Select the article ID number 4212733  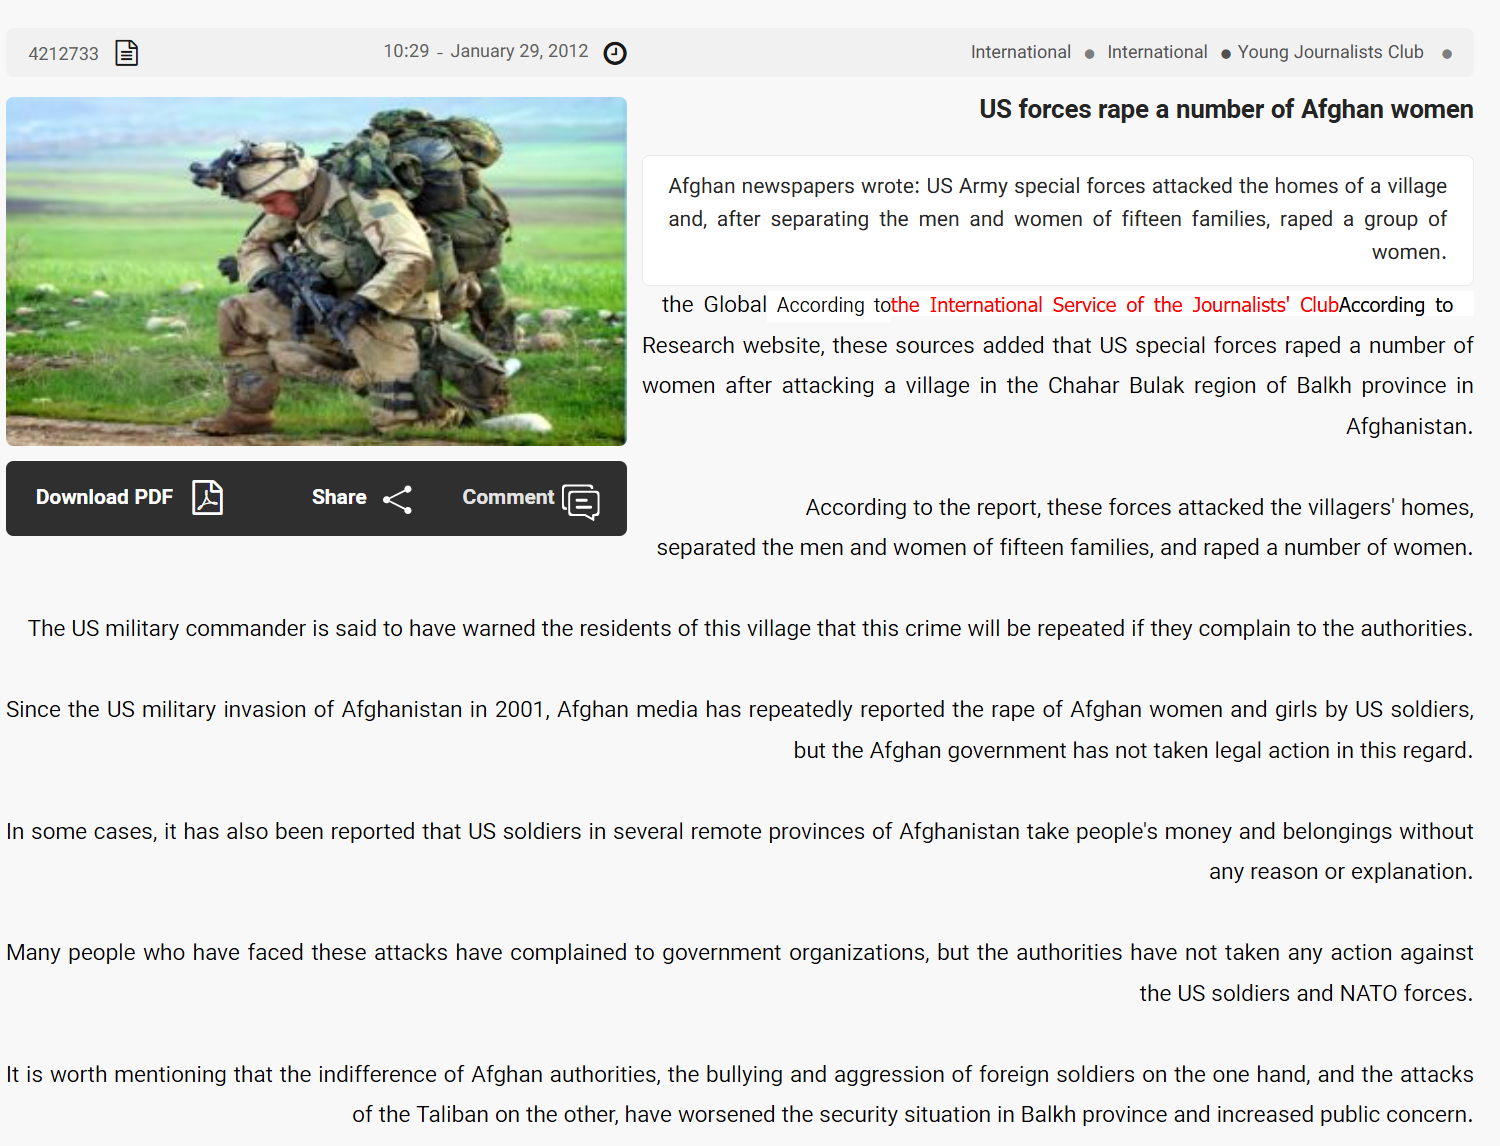pyautogui.click(x=63, y=54)
